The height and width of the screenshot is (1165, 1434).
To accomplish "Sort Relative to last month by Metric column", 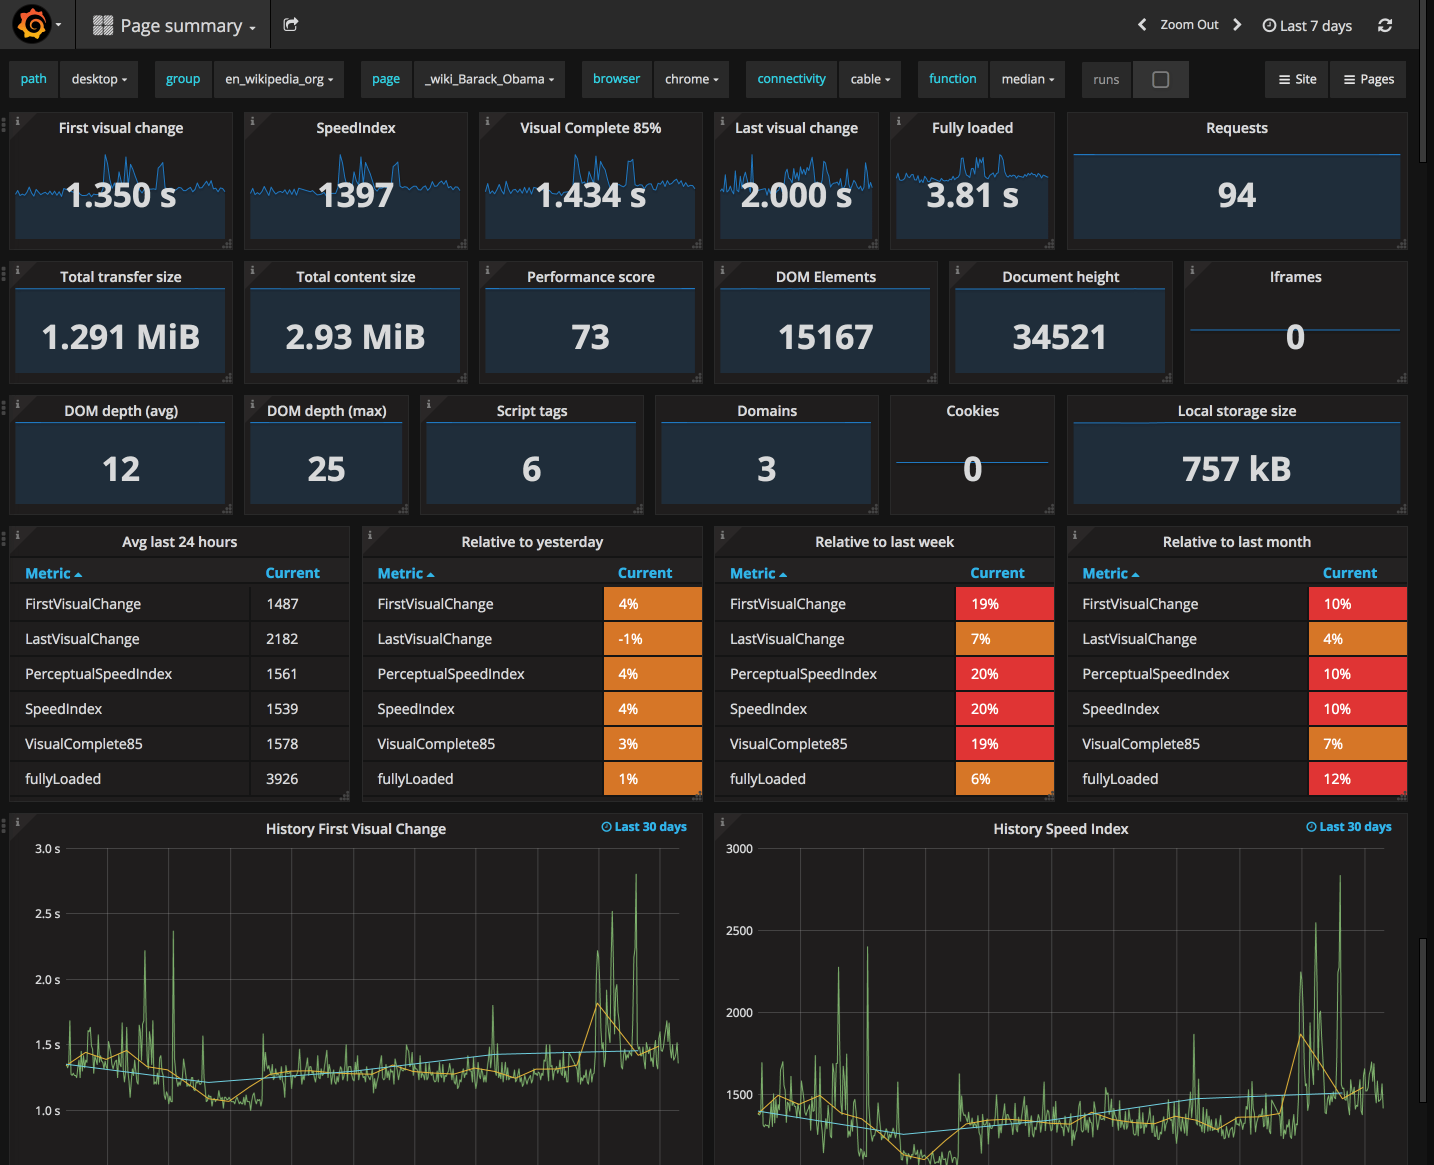I will (x=1110, y=573).
